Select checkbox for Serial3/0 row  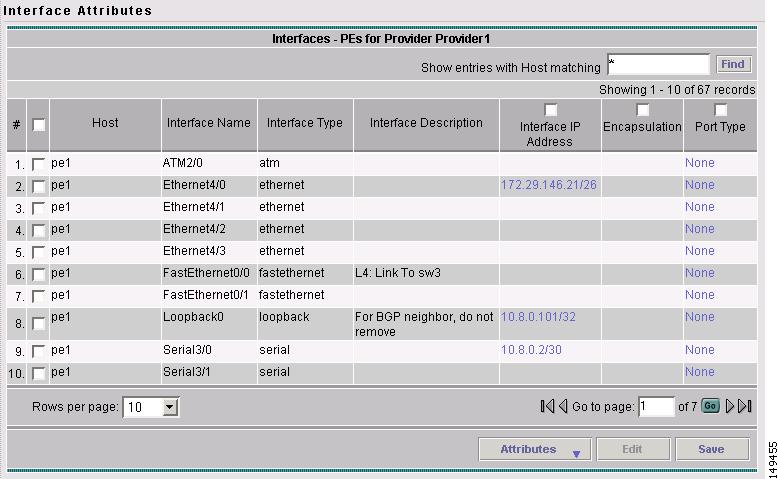(x=38, y=351)
